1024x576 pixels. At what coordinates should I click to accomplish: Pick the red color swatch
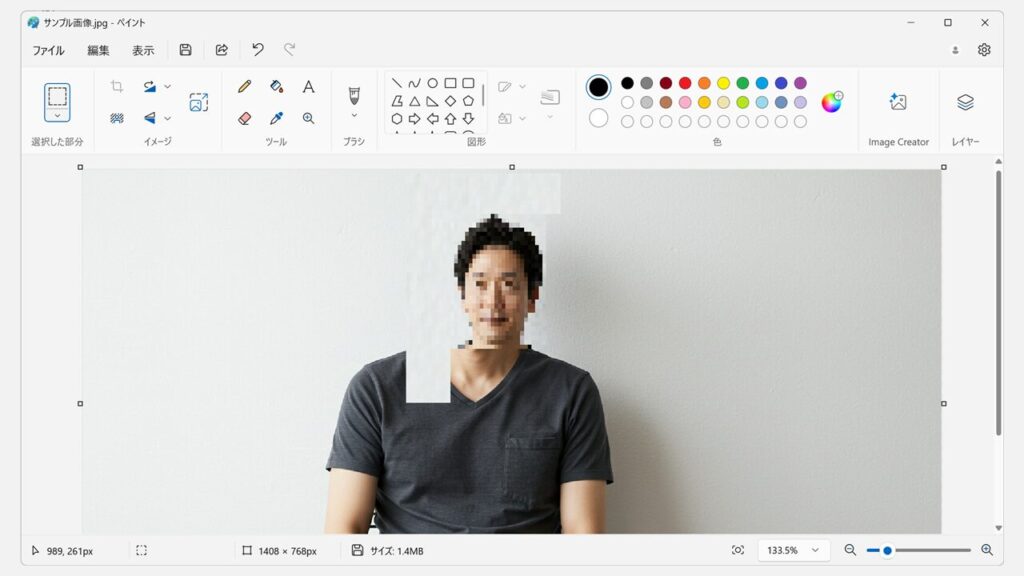tap(685, 83)
